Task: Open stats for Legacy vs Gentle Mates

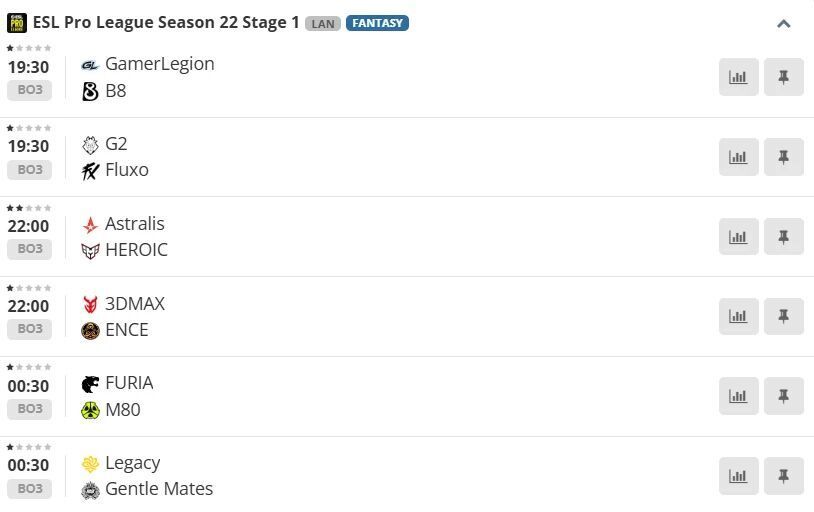Action: 738,476
